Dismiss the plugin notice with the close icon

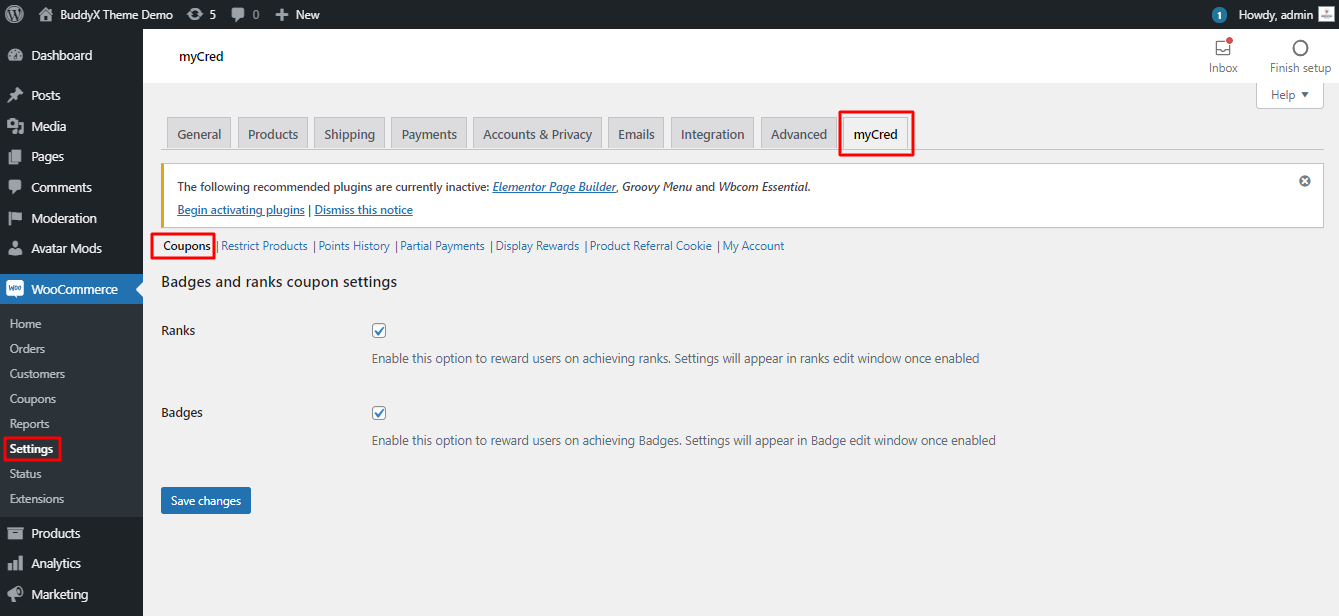coord(1304,181)
